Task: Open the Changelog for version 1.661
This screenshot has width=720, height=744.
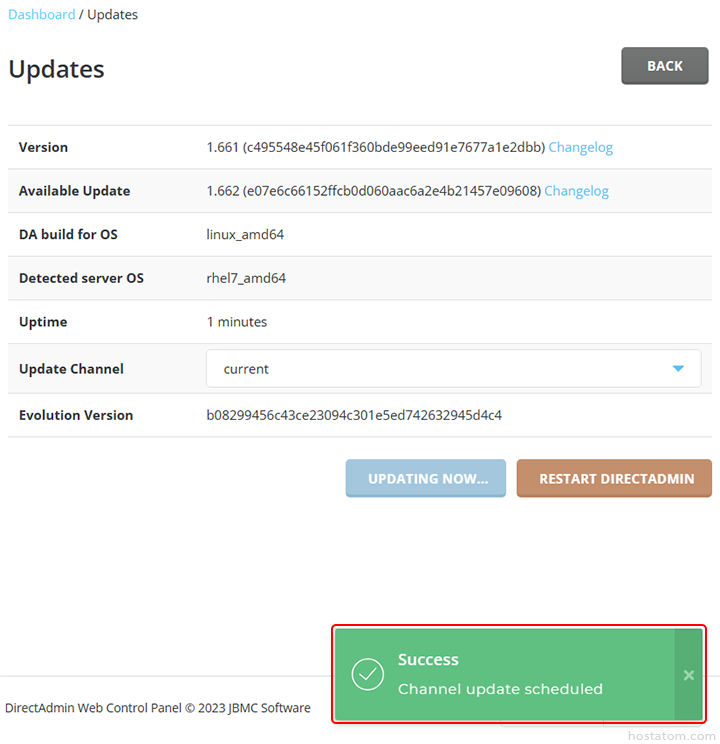Action: tap(580, 147)
